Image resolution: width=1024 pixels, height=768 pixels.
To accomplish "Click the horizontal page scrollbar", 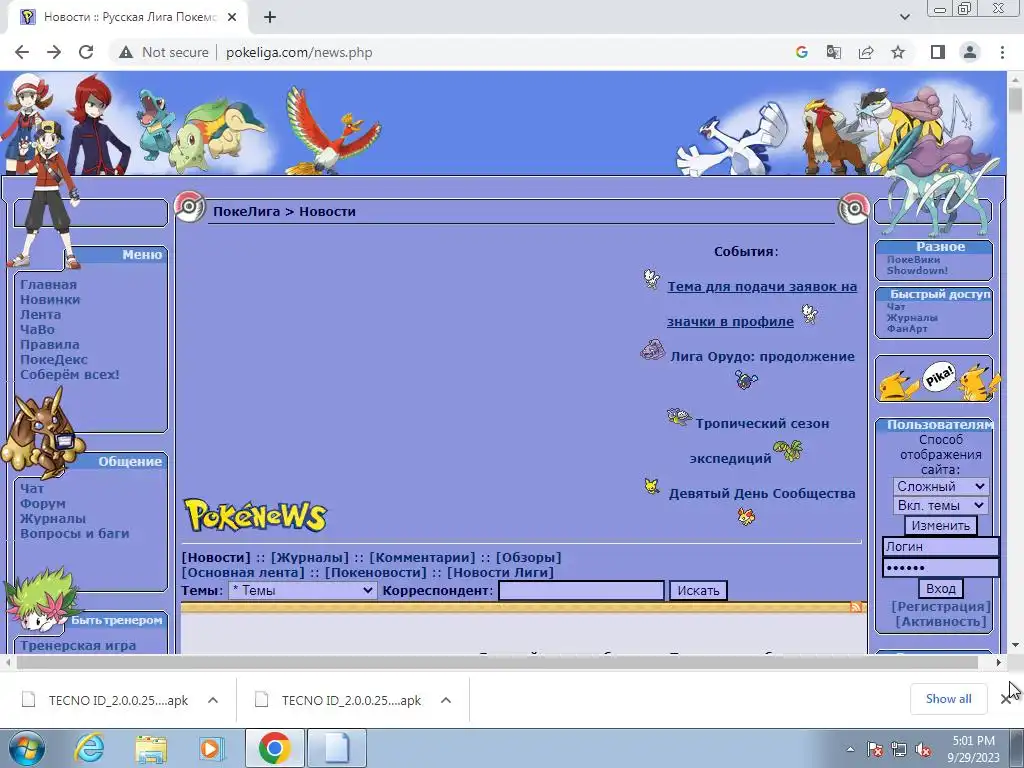I will (498, 662).
